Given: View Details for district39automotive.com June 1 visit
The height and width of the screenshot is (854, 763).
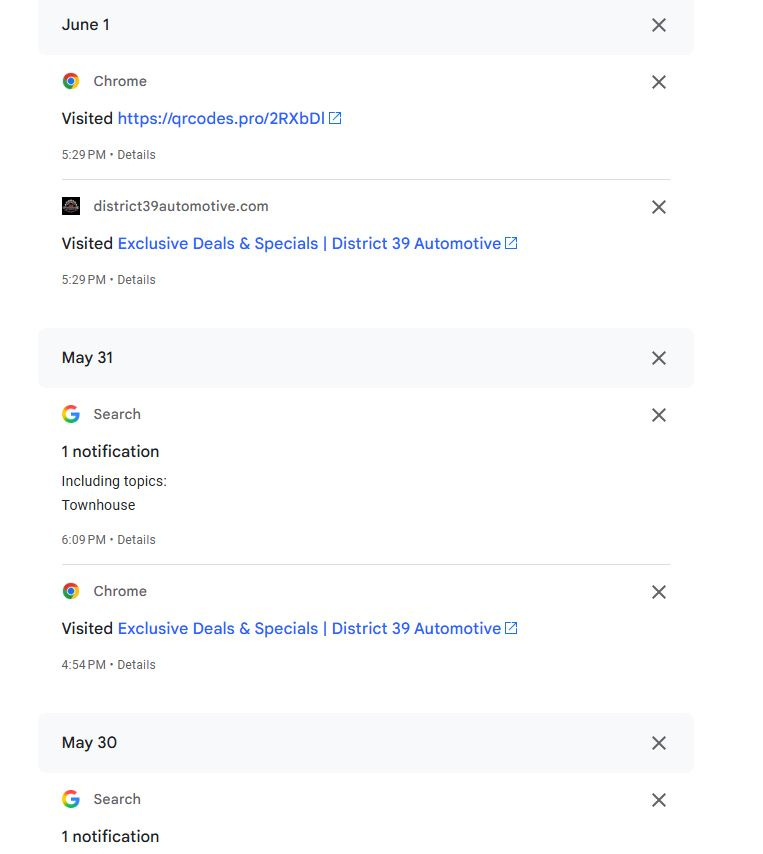Looking at the screenshot, I should [x=136, y=280].
